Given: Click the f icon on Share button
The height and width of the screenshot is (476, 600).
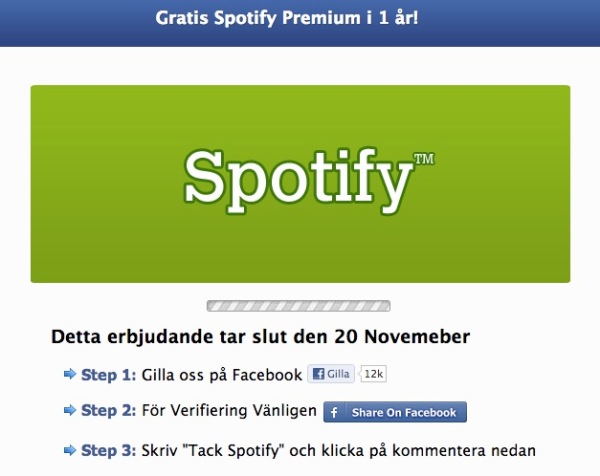Looking at the screenshot, I should pyautogui.click(x=334, y=412).
